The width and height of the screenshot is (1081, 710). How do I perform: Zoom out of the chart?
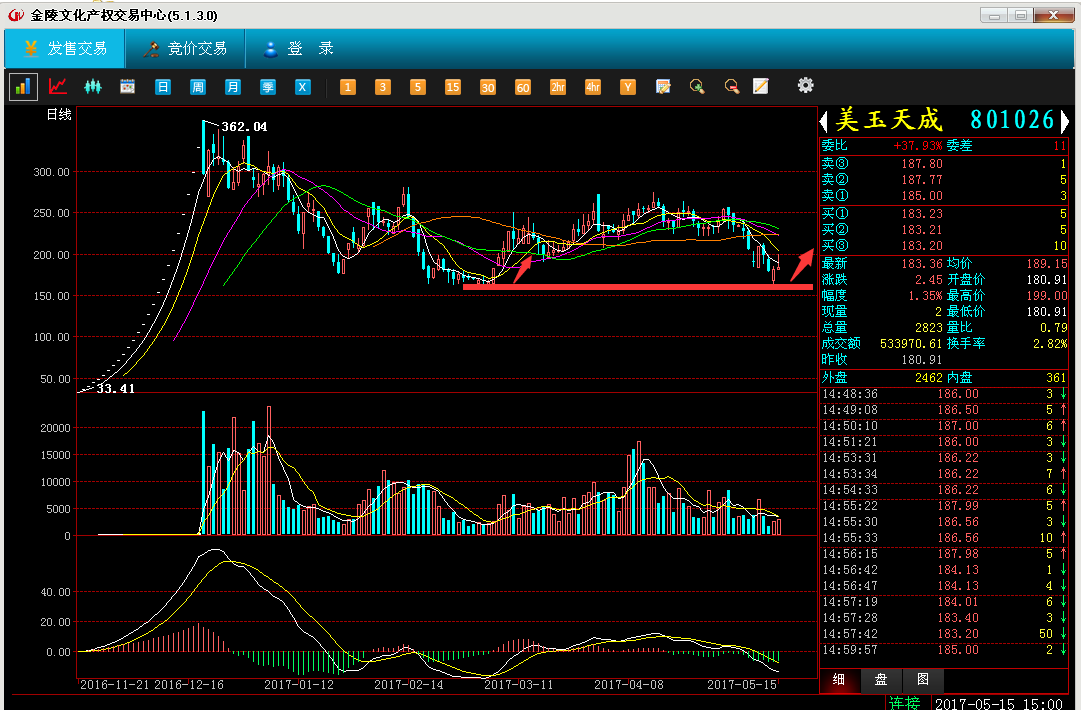coord(732,86)
